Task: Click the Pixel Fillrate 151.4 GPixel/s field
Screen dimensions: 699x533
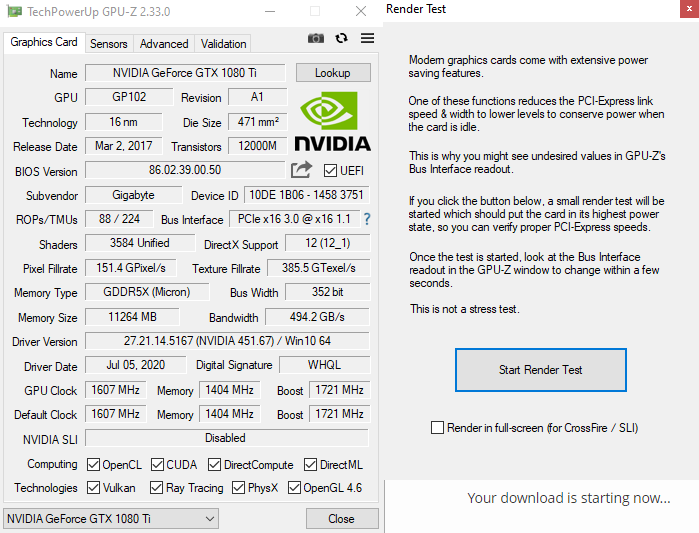Action: (131, 268)
